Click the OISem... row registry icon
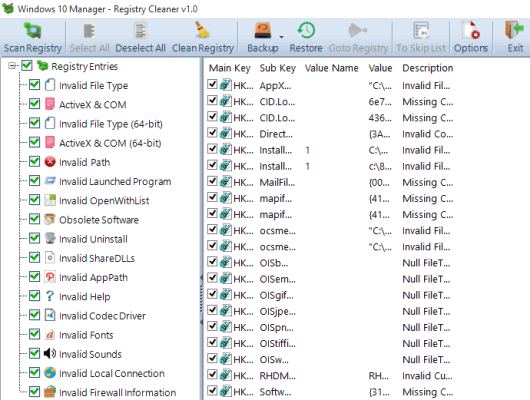This screenshot has width=530, height=400. 225,278
